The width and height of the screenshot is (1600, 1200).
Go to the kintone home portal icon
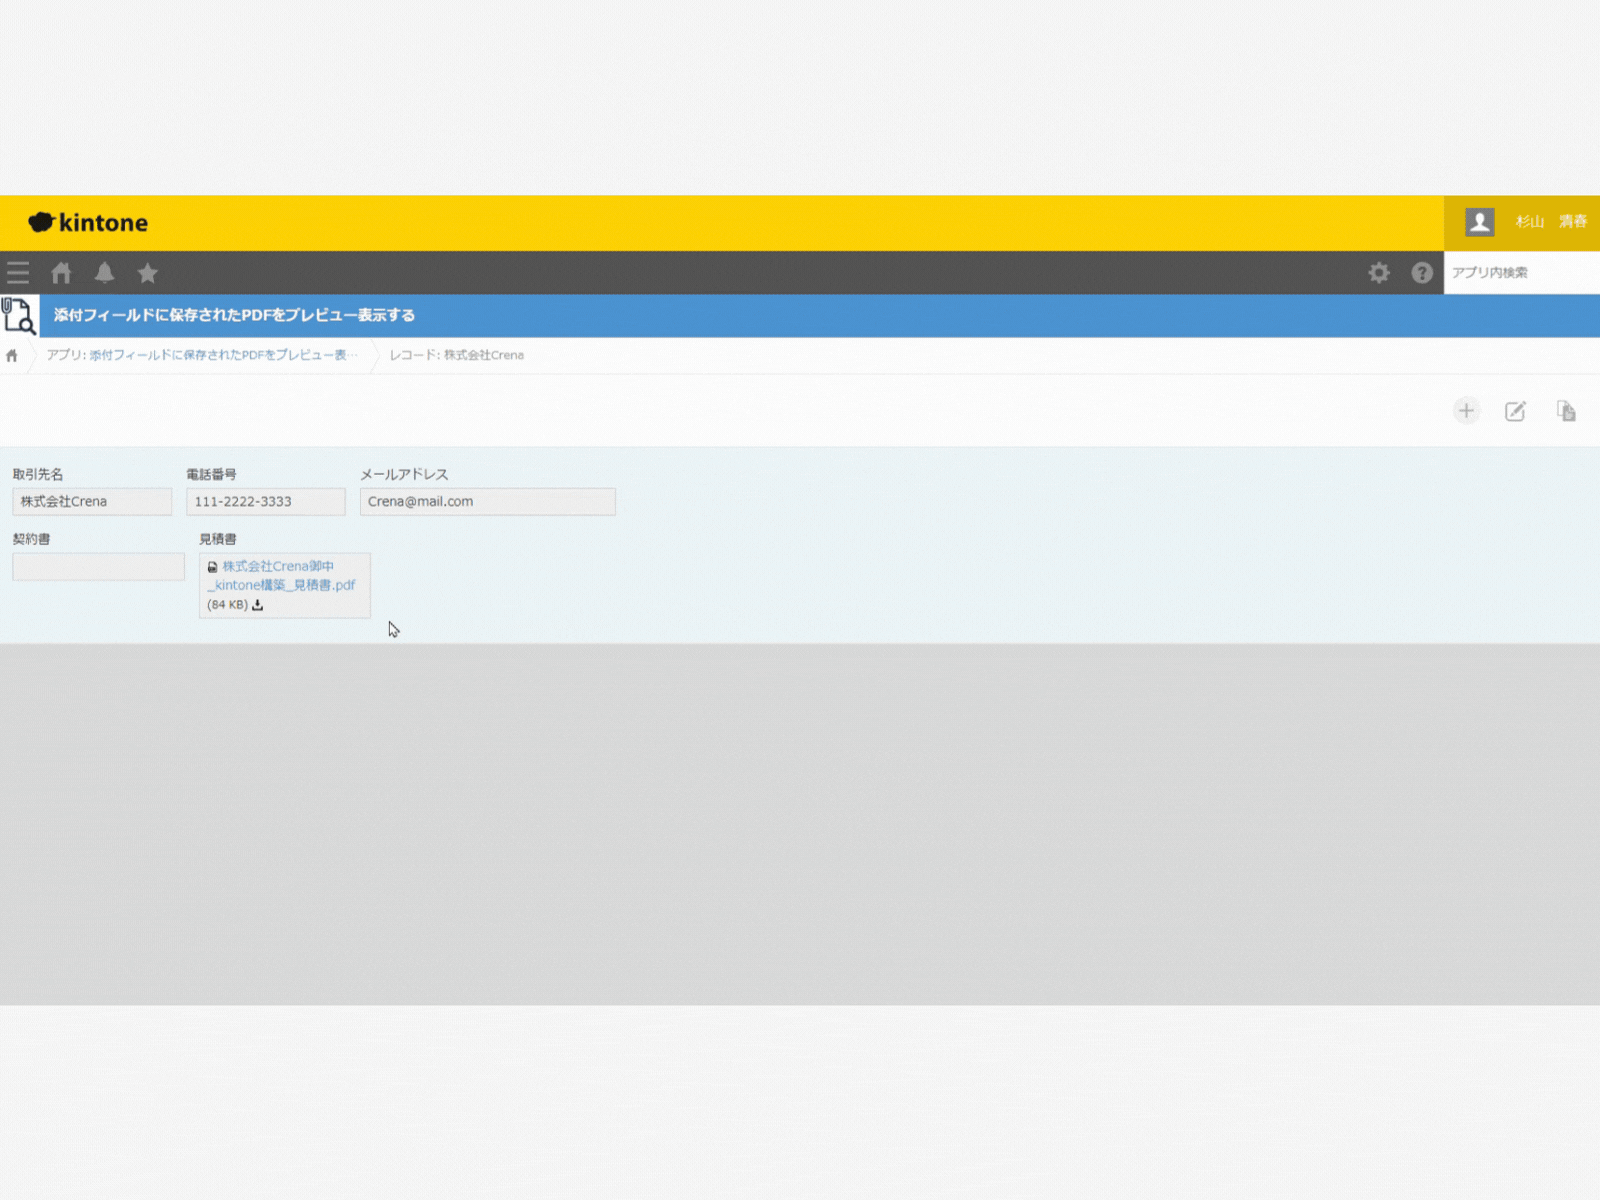tap(62, 273)
